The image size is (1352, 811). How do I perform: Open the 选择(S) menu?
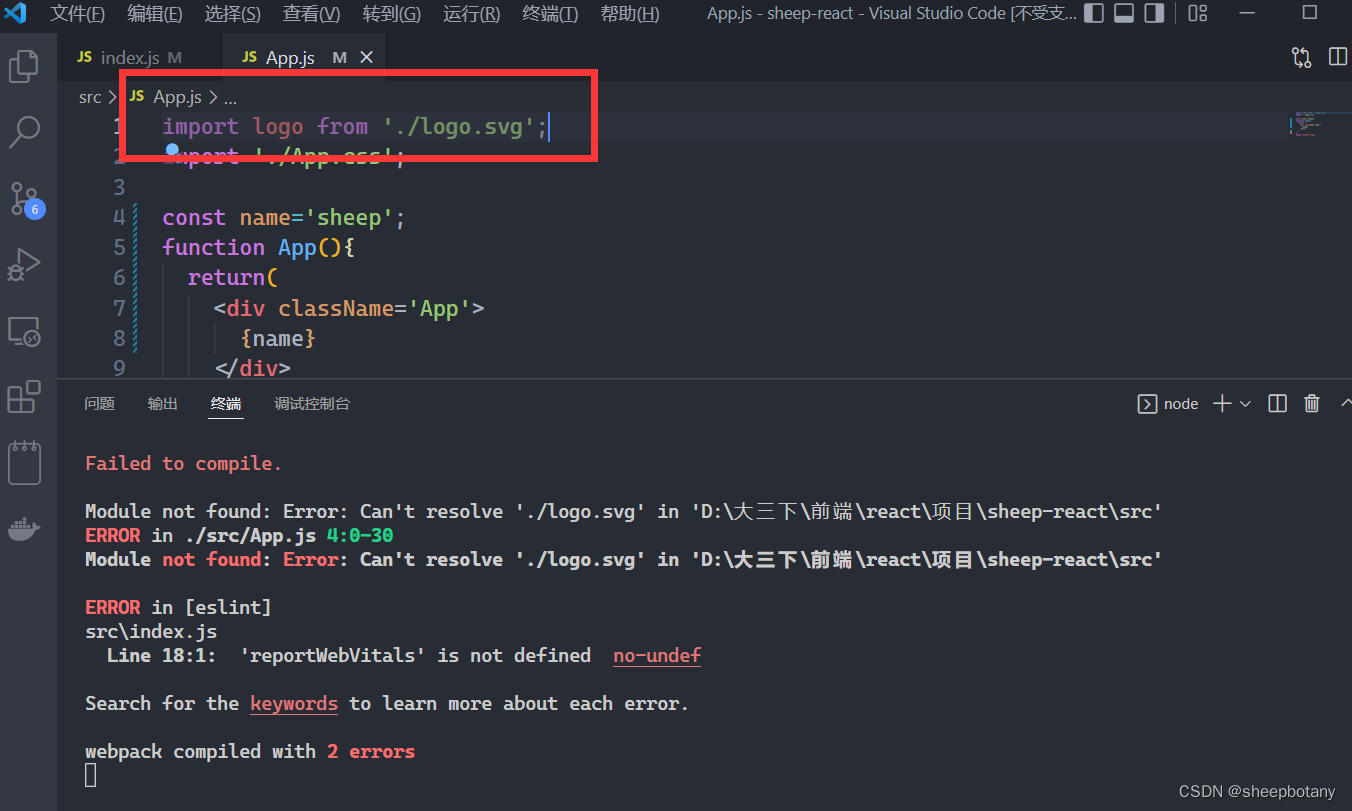coord(233,14)
